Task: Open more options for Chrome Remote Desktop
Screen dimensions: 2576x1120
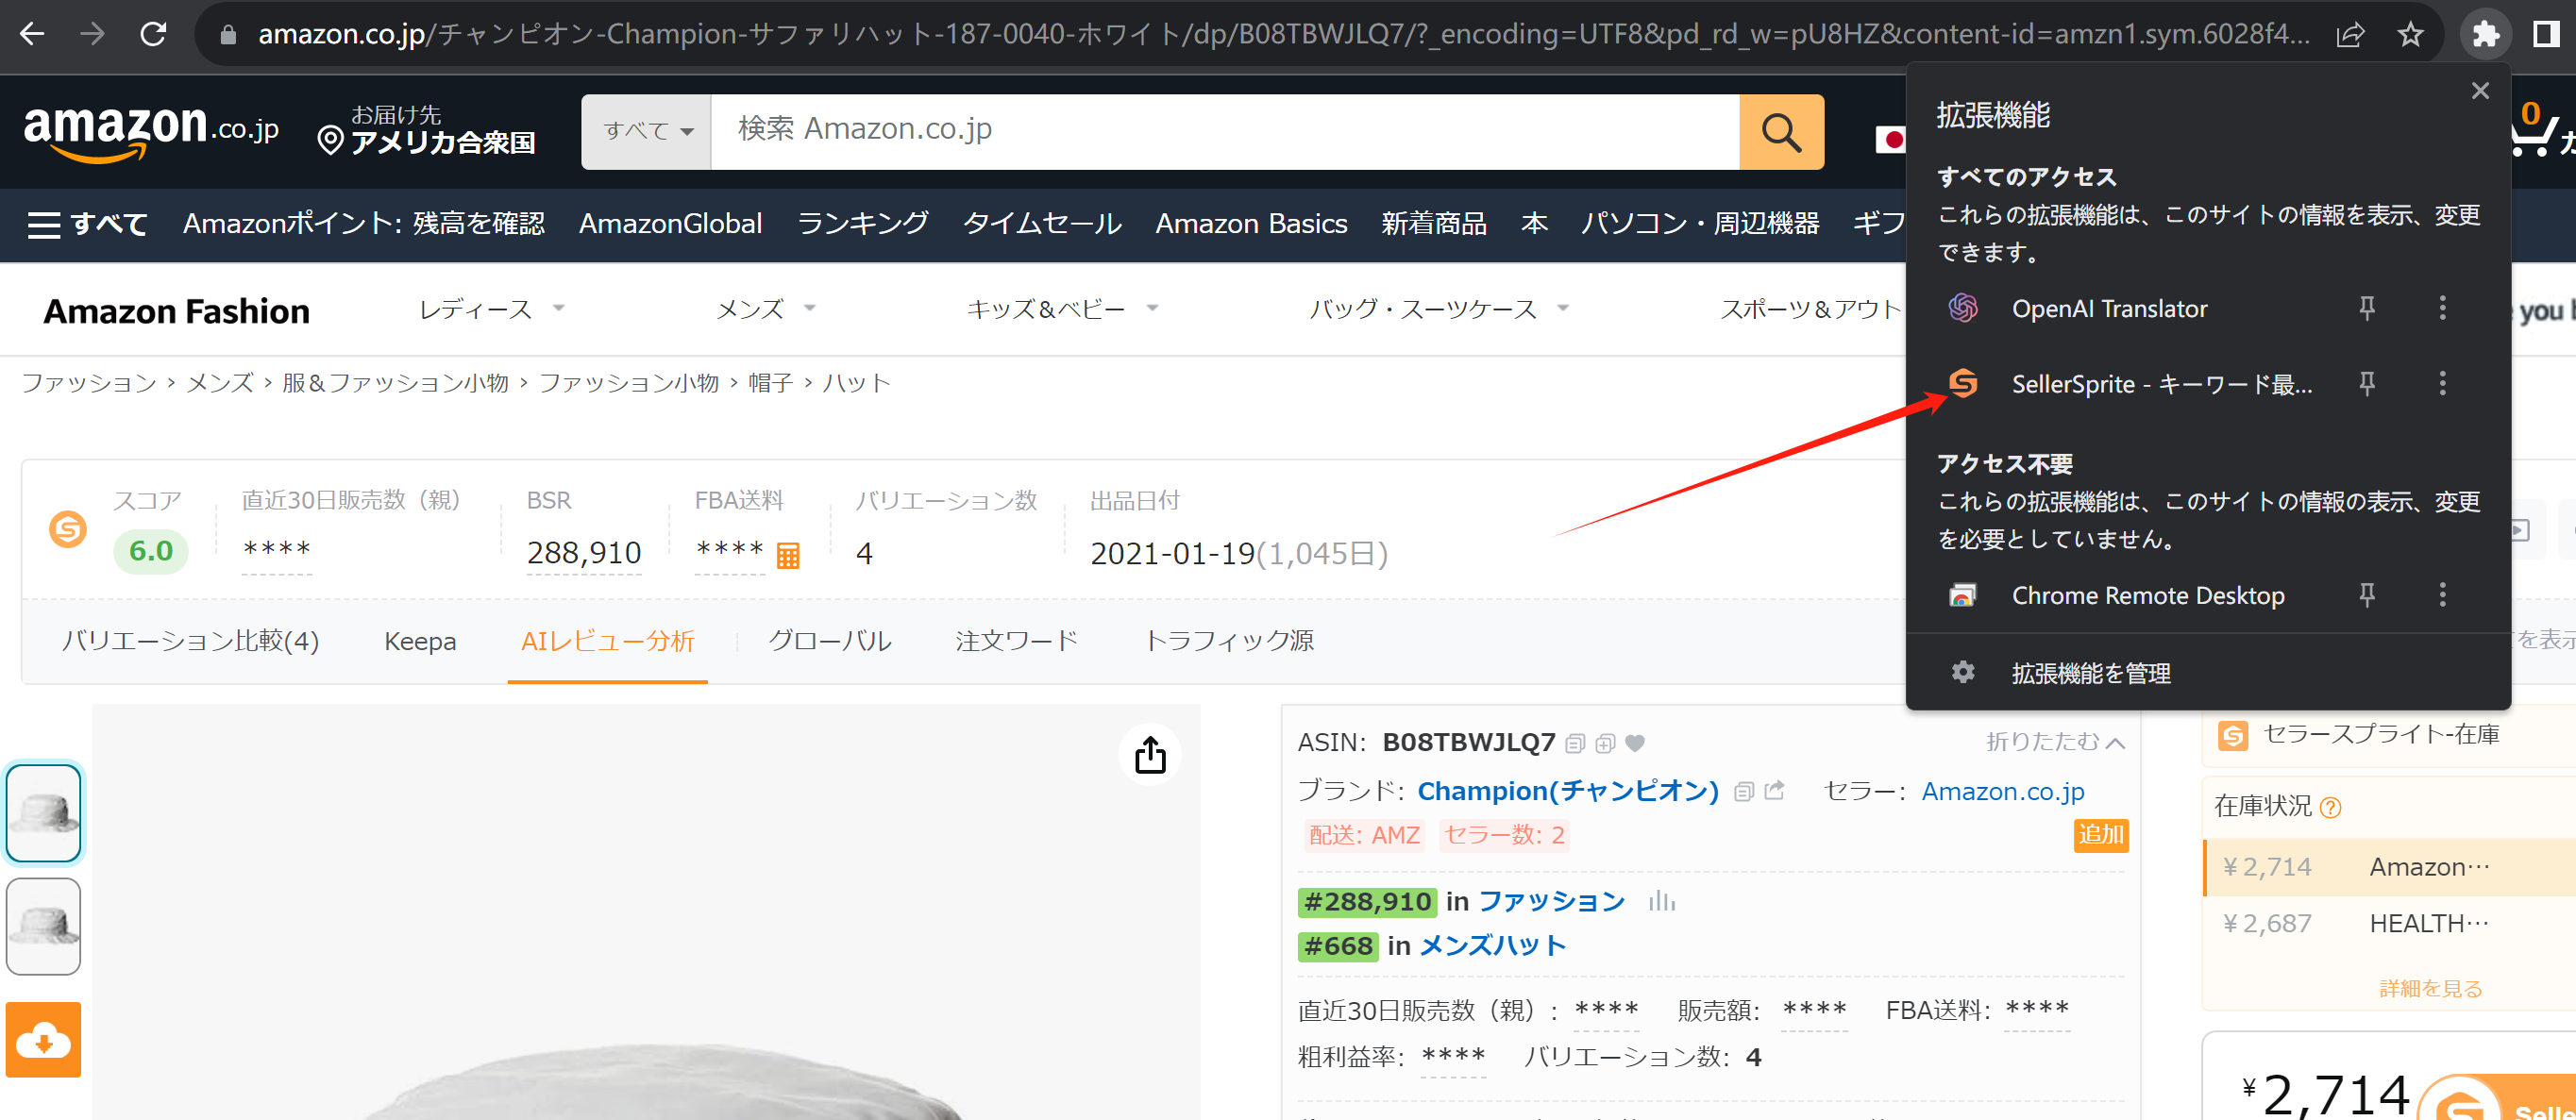Action: (x=2442, y=595)
